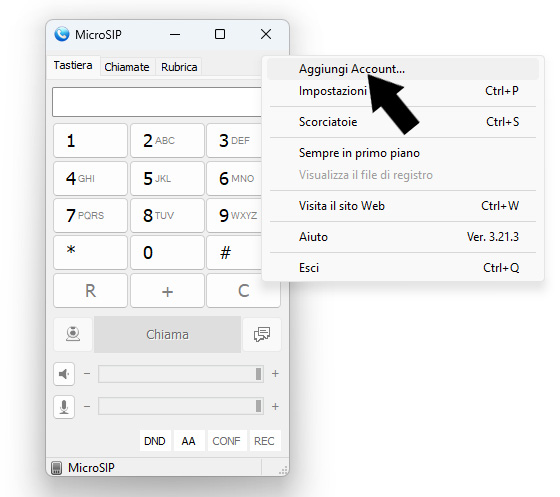Minimize the MicroSIP window
Viewport: 560px width, 497px height.
pos(175,34)
